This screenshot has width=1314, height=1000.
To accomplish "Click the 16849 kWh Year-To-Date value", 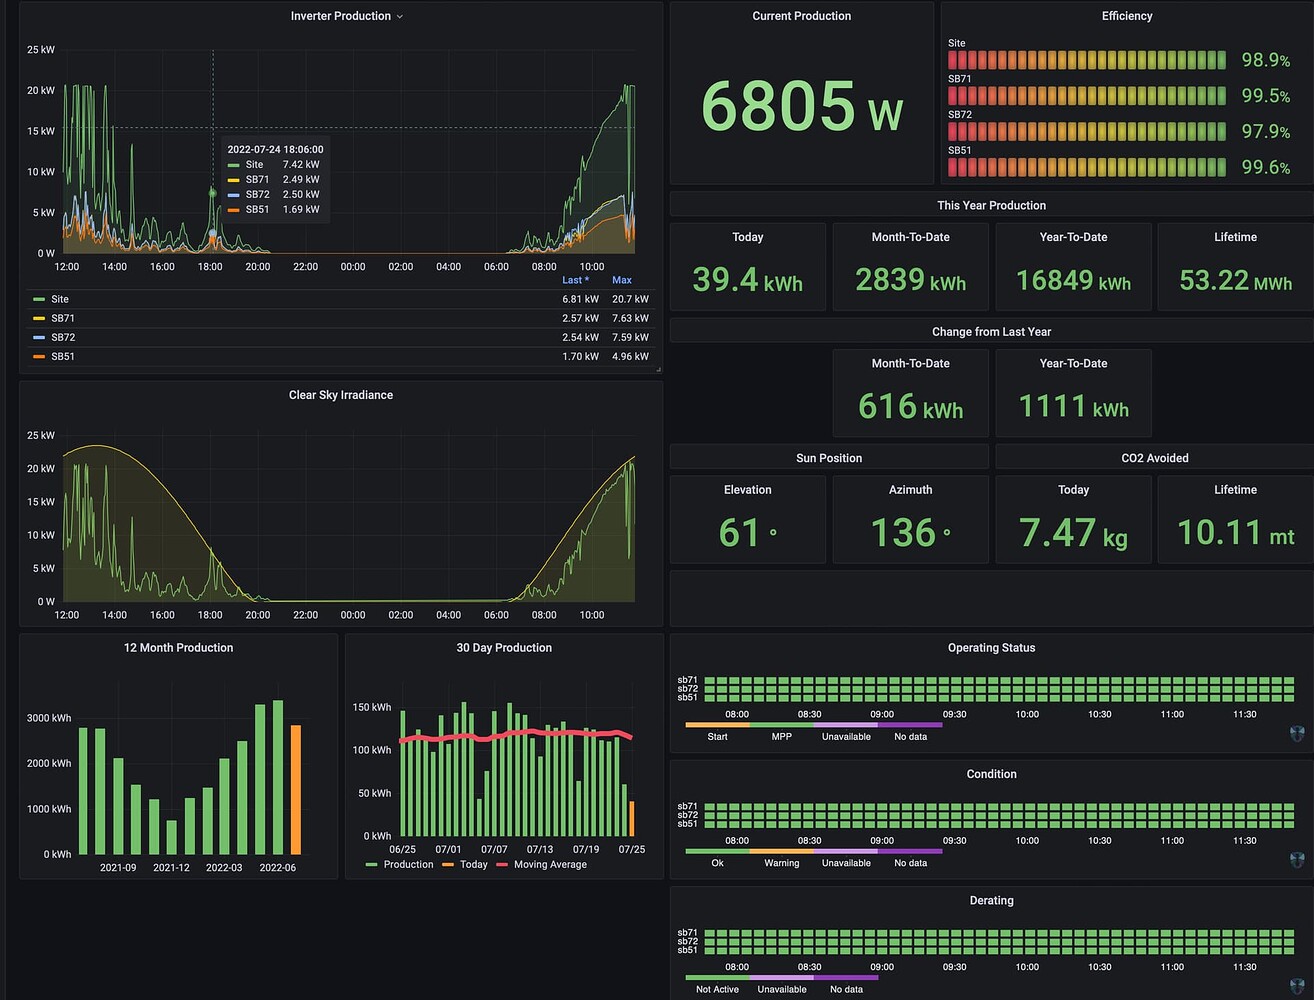I will (x=1073, y=280).
